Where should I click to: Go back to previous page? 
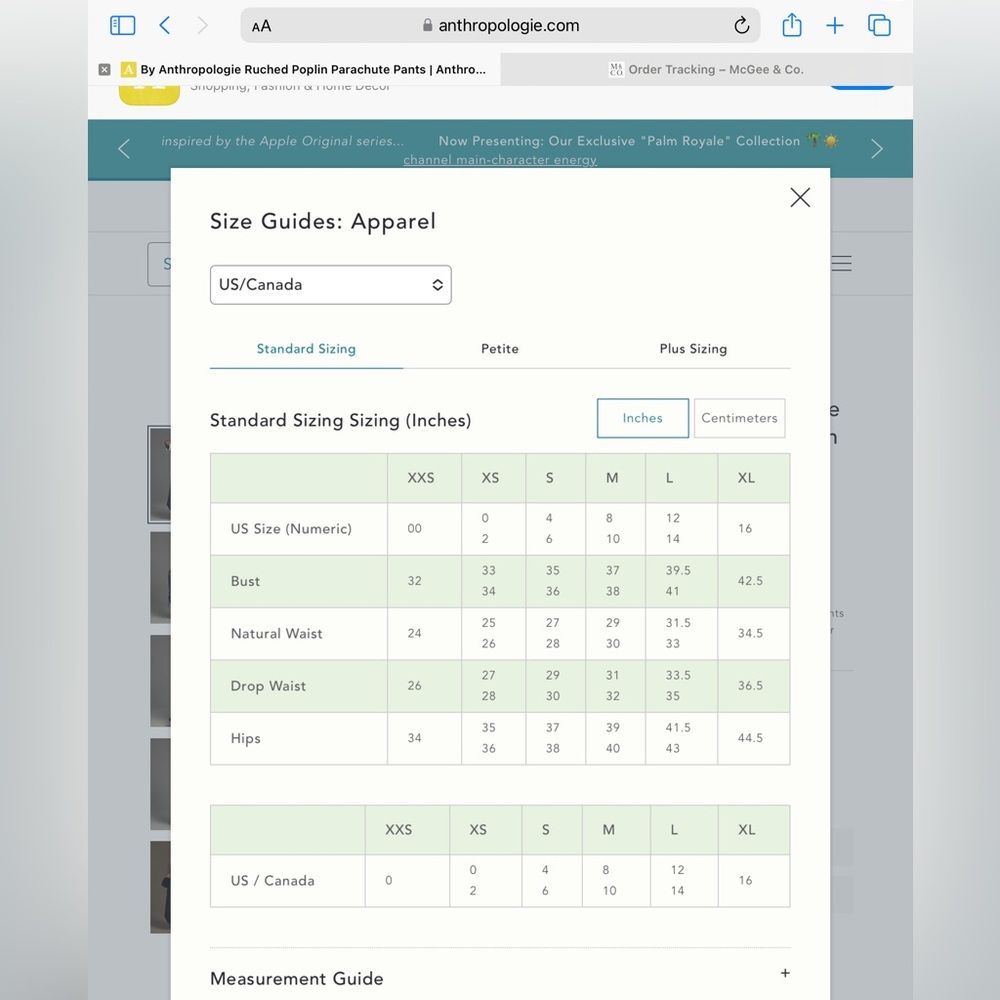pos(165,26)
